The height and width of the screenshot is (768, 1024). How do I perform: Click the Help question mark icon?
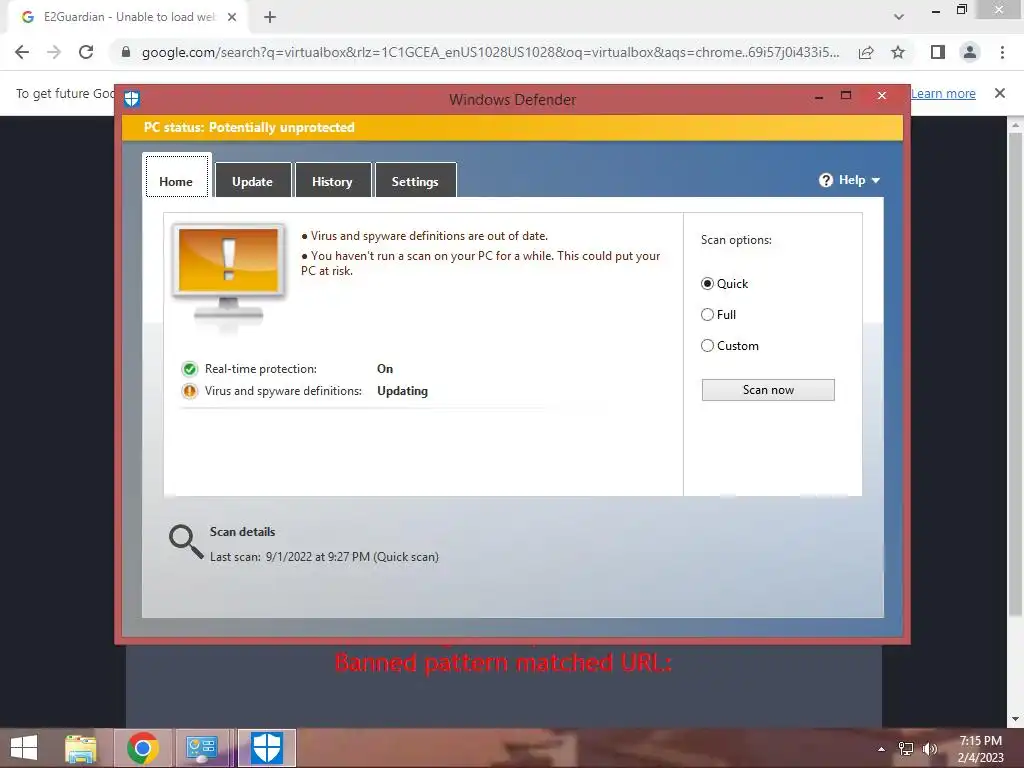point(825,180)
